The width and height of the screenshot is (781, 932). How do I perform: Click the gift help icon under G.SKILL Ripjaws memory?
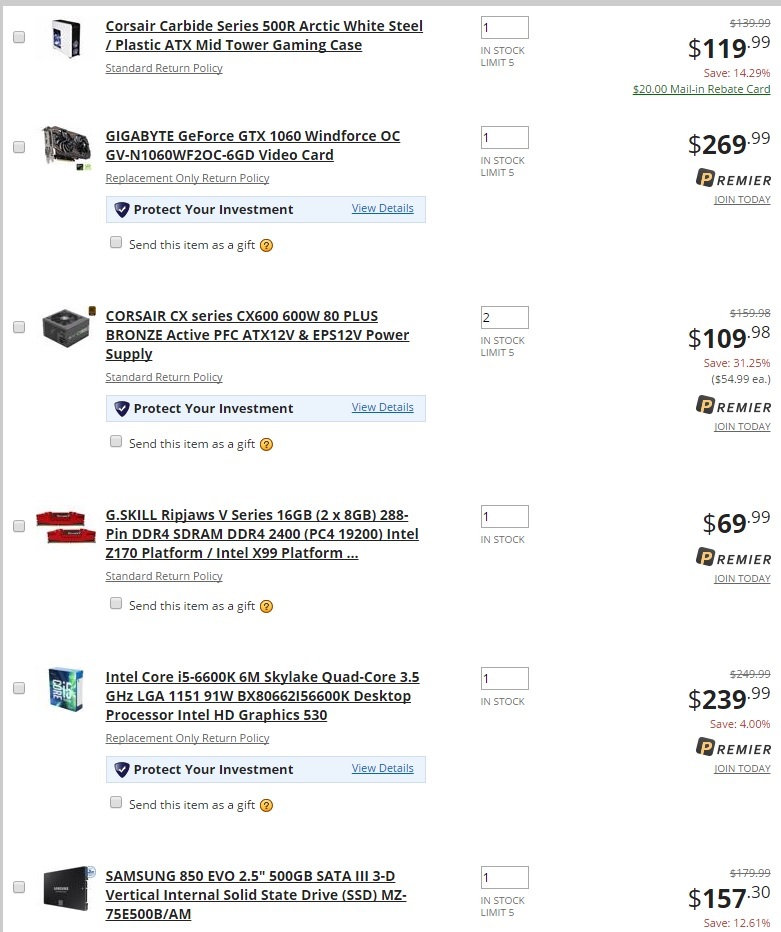coord(266,606)
